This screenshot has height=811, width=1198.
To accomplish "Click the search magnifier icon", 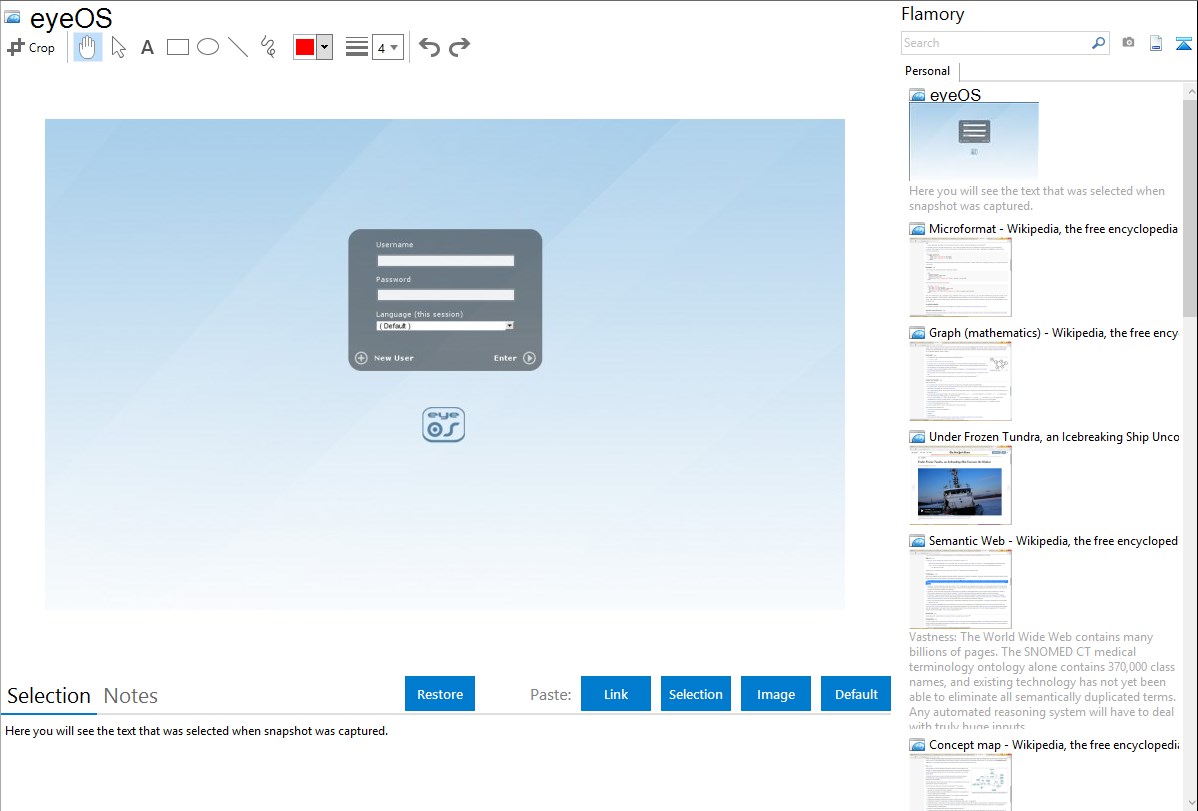I will [1099, 43].
